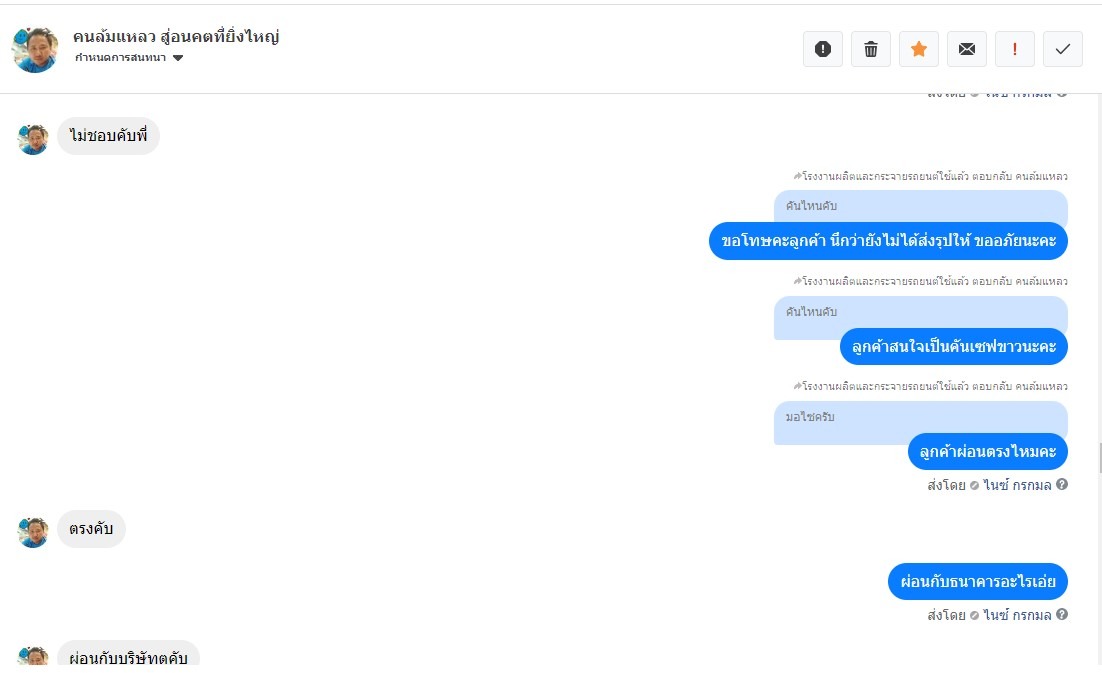Click the vertical scrollbar thumb on the right

tap(1099, 458)
